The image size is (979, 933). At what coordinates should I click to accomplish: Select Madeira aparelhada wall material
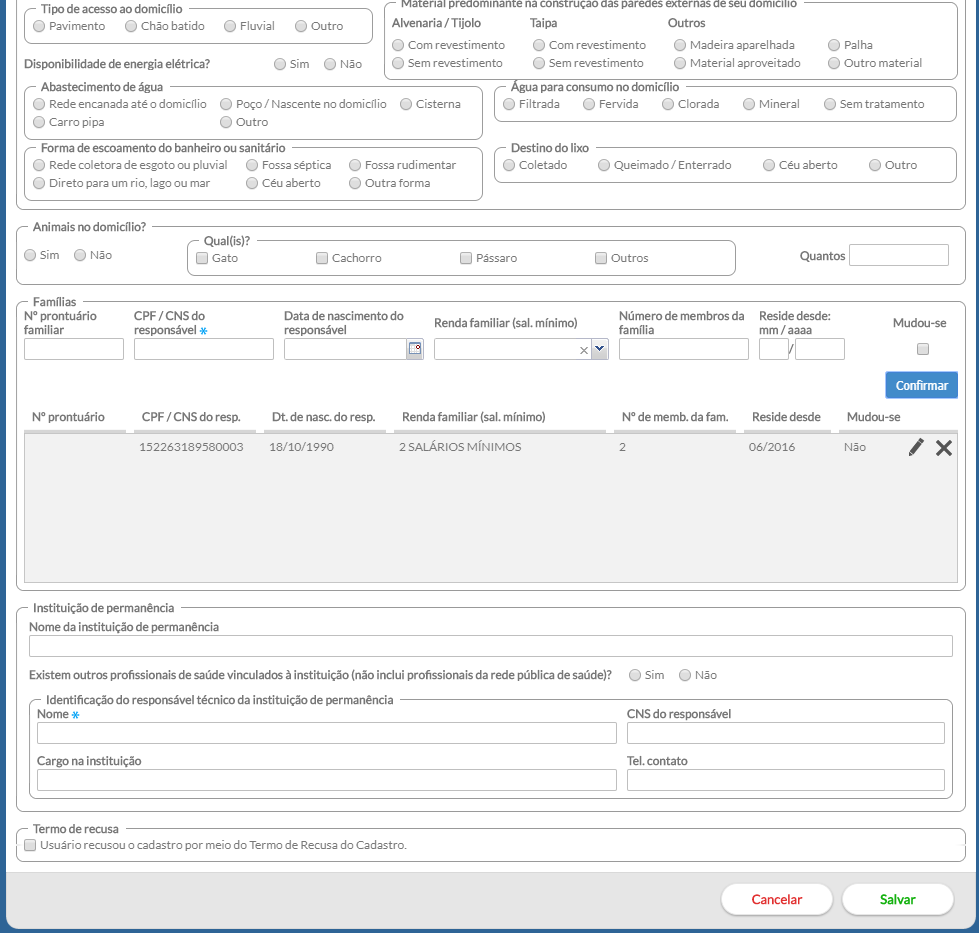(680, 46)
